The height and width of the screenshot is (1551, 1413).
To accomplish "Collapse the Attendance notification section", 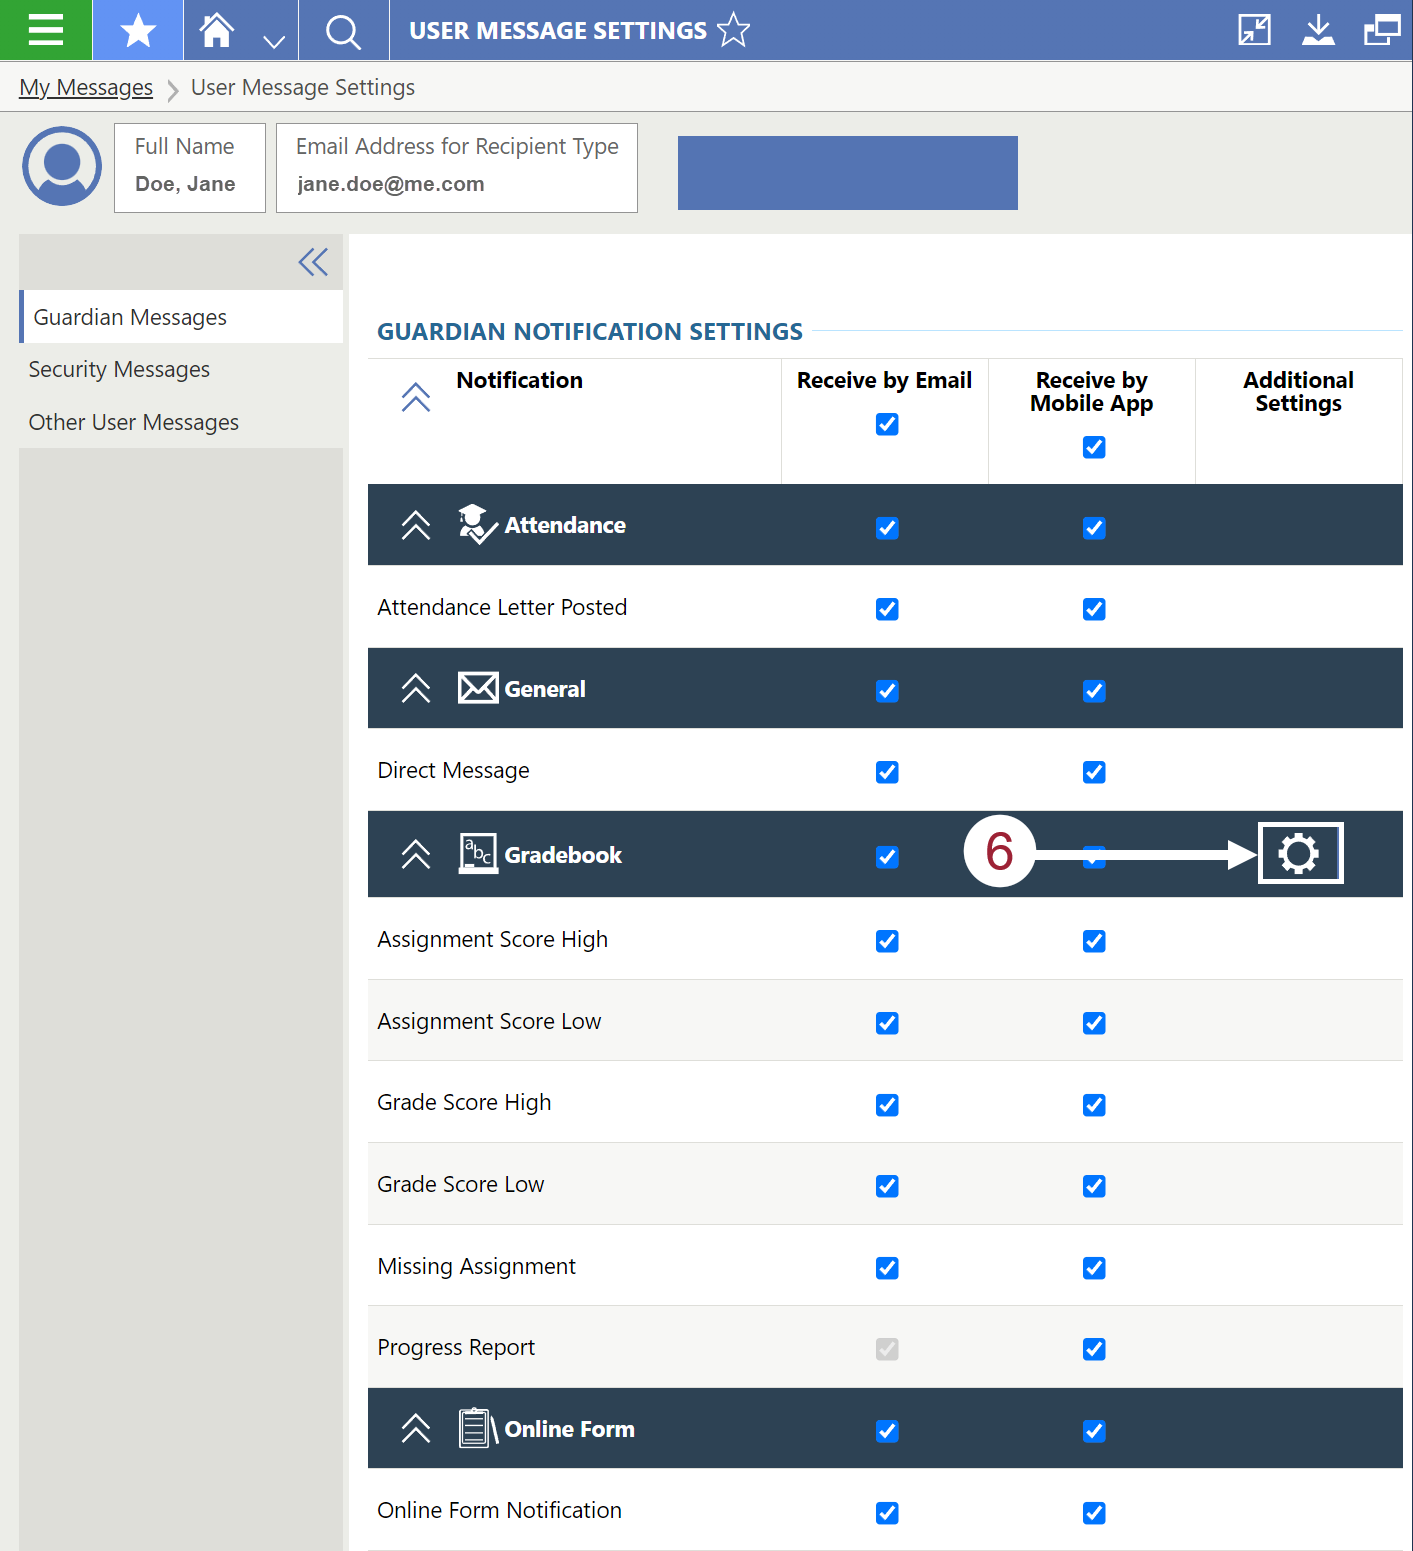I will pos(415,524).
